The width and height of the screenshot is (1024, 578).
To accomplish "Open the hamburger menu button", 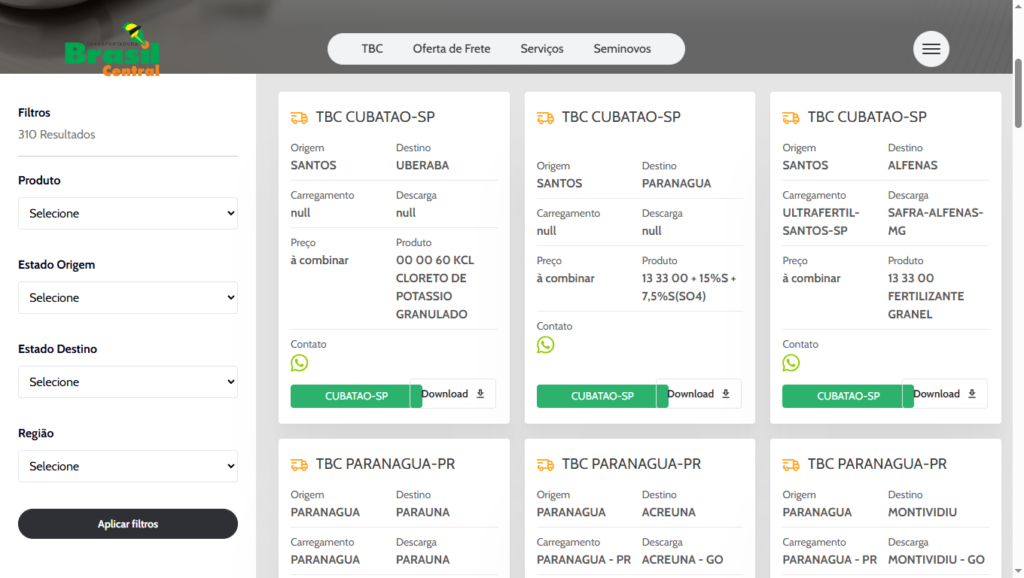I will click(930, 49).
